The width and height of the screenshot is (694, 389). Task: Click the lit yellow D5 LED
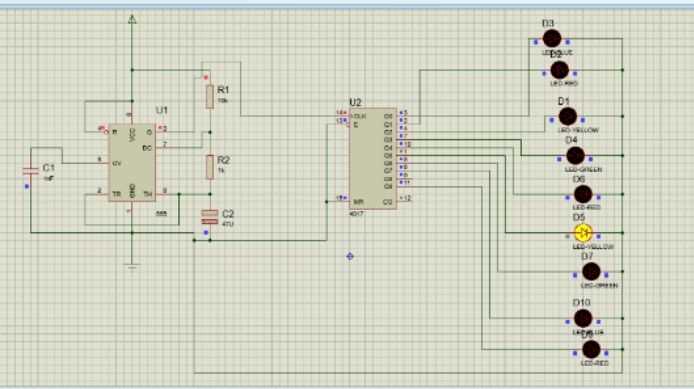[x=583, y=233]
